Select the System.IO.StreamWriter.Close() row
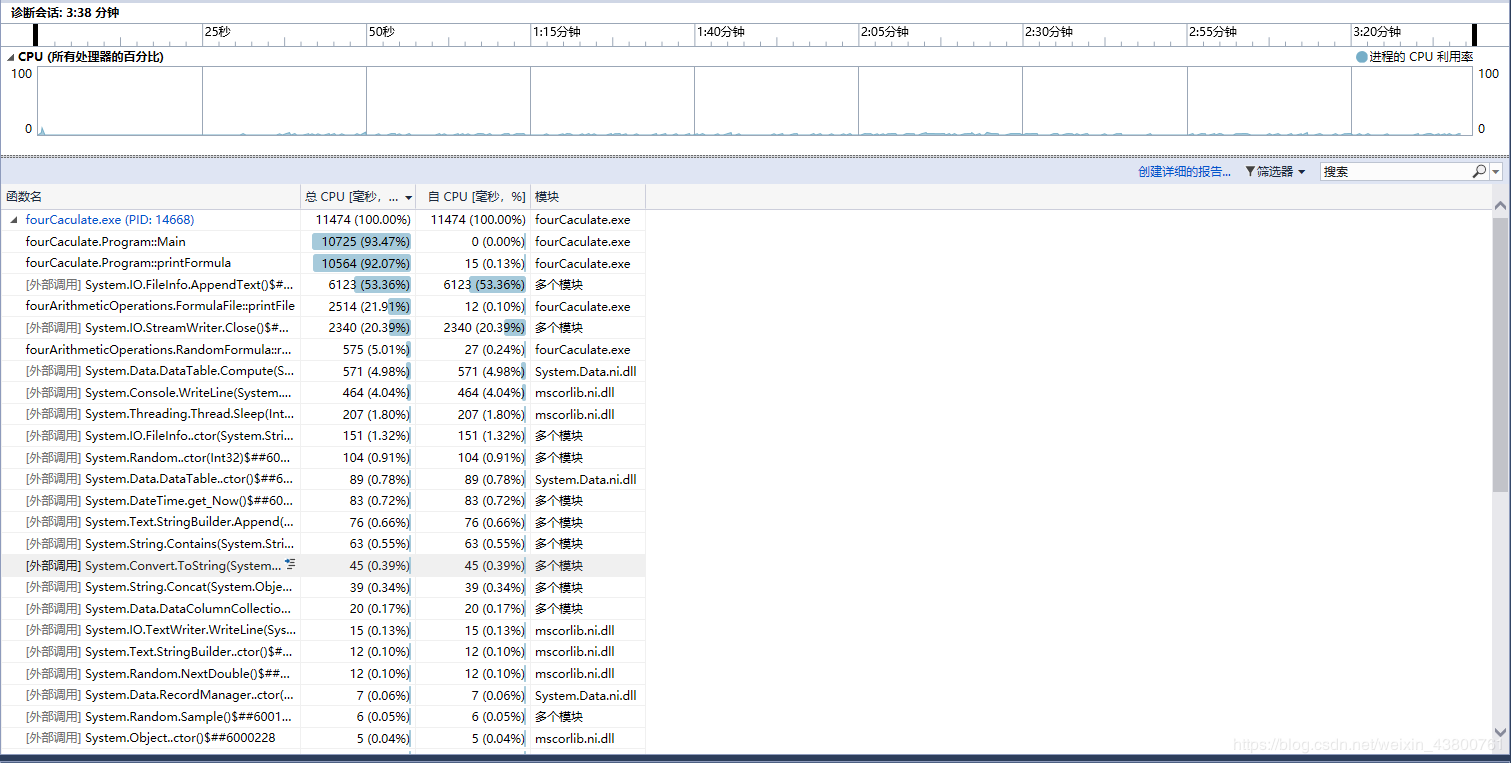1511x763 pixels. [322, 328]
